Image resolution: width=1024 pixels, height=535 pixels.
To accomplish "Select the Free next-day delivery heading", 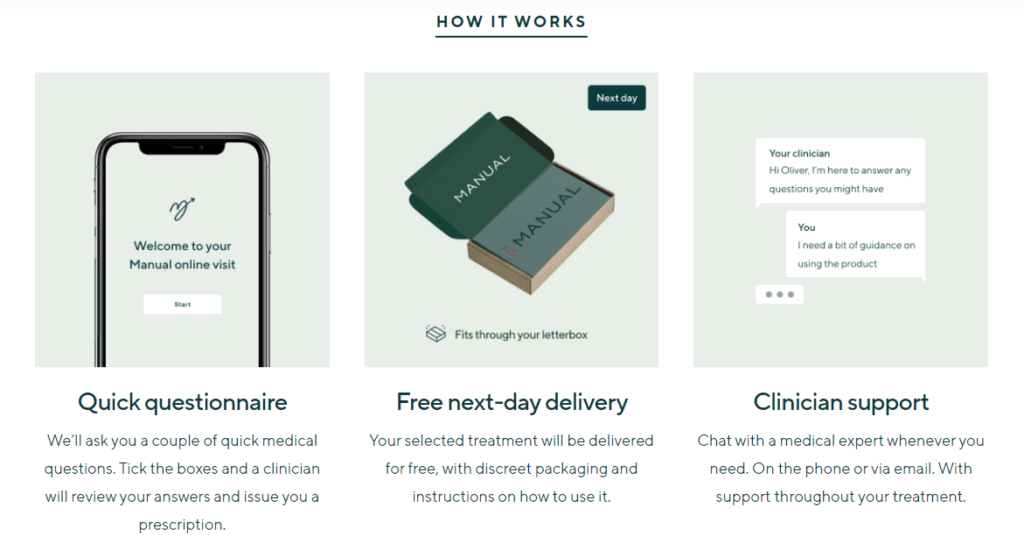I will pos(511,402).
